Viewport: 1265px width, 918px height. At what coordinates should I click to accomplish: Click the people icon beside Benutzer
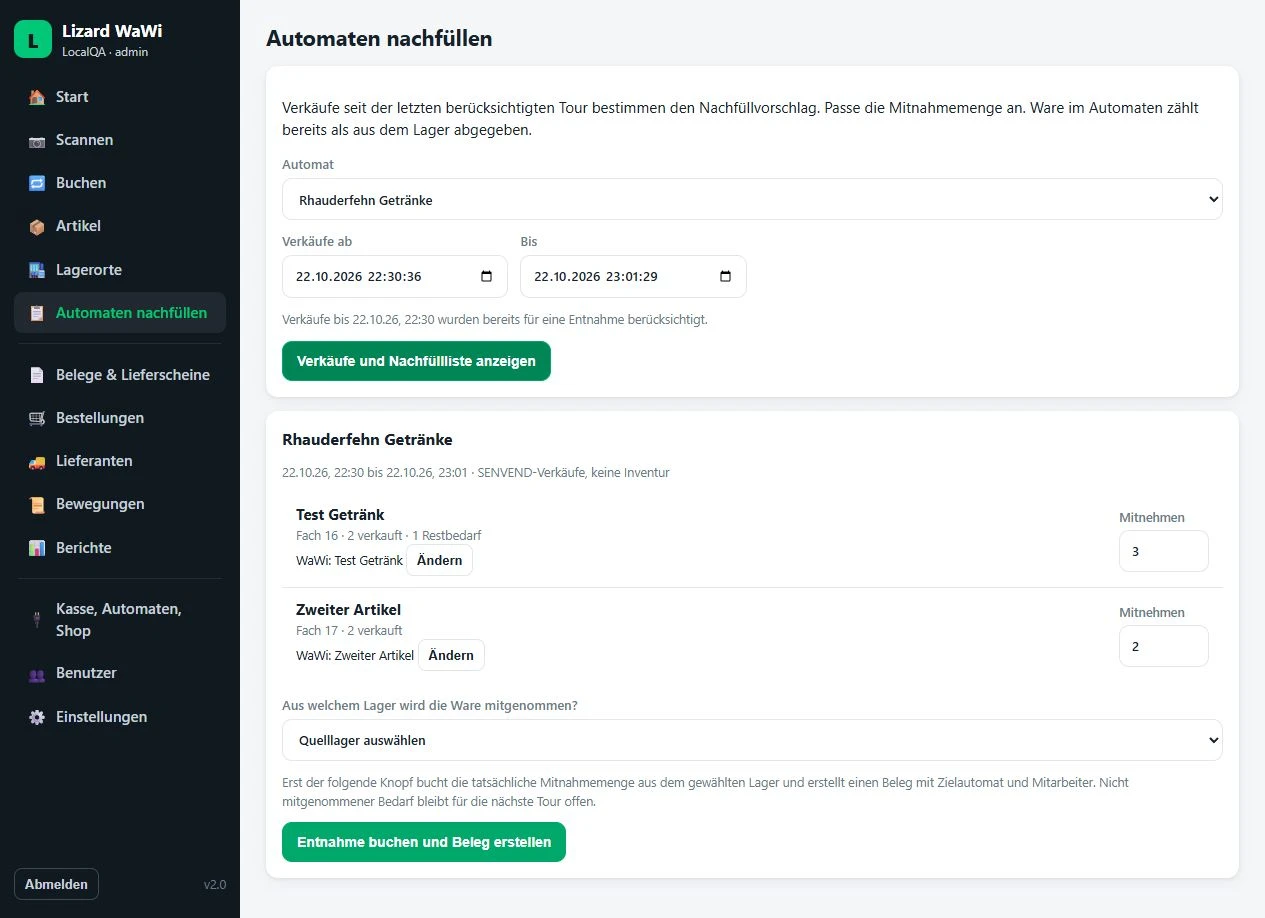click(x=37, y=674)
